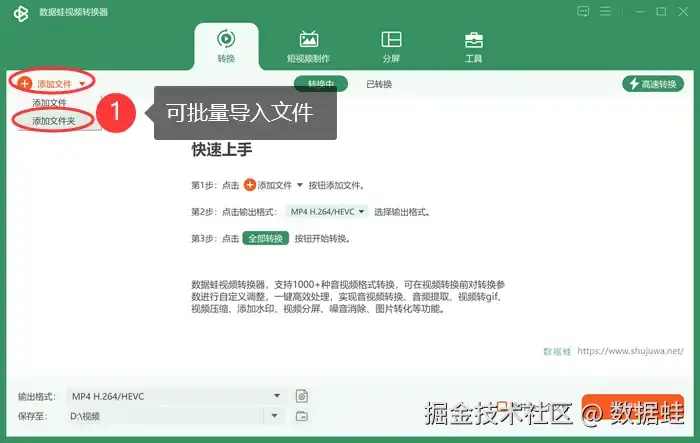The width and height of the screenshot is (700, 443).
Task: Switch to the 短视频制作 tab
Action: (x=308, y=46)
